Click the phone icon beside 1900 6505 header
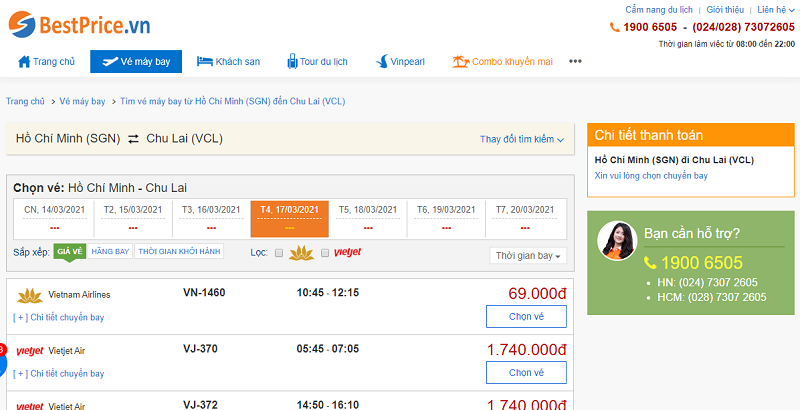This screenshot has height=410, width=800. click(615, 28)
